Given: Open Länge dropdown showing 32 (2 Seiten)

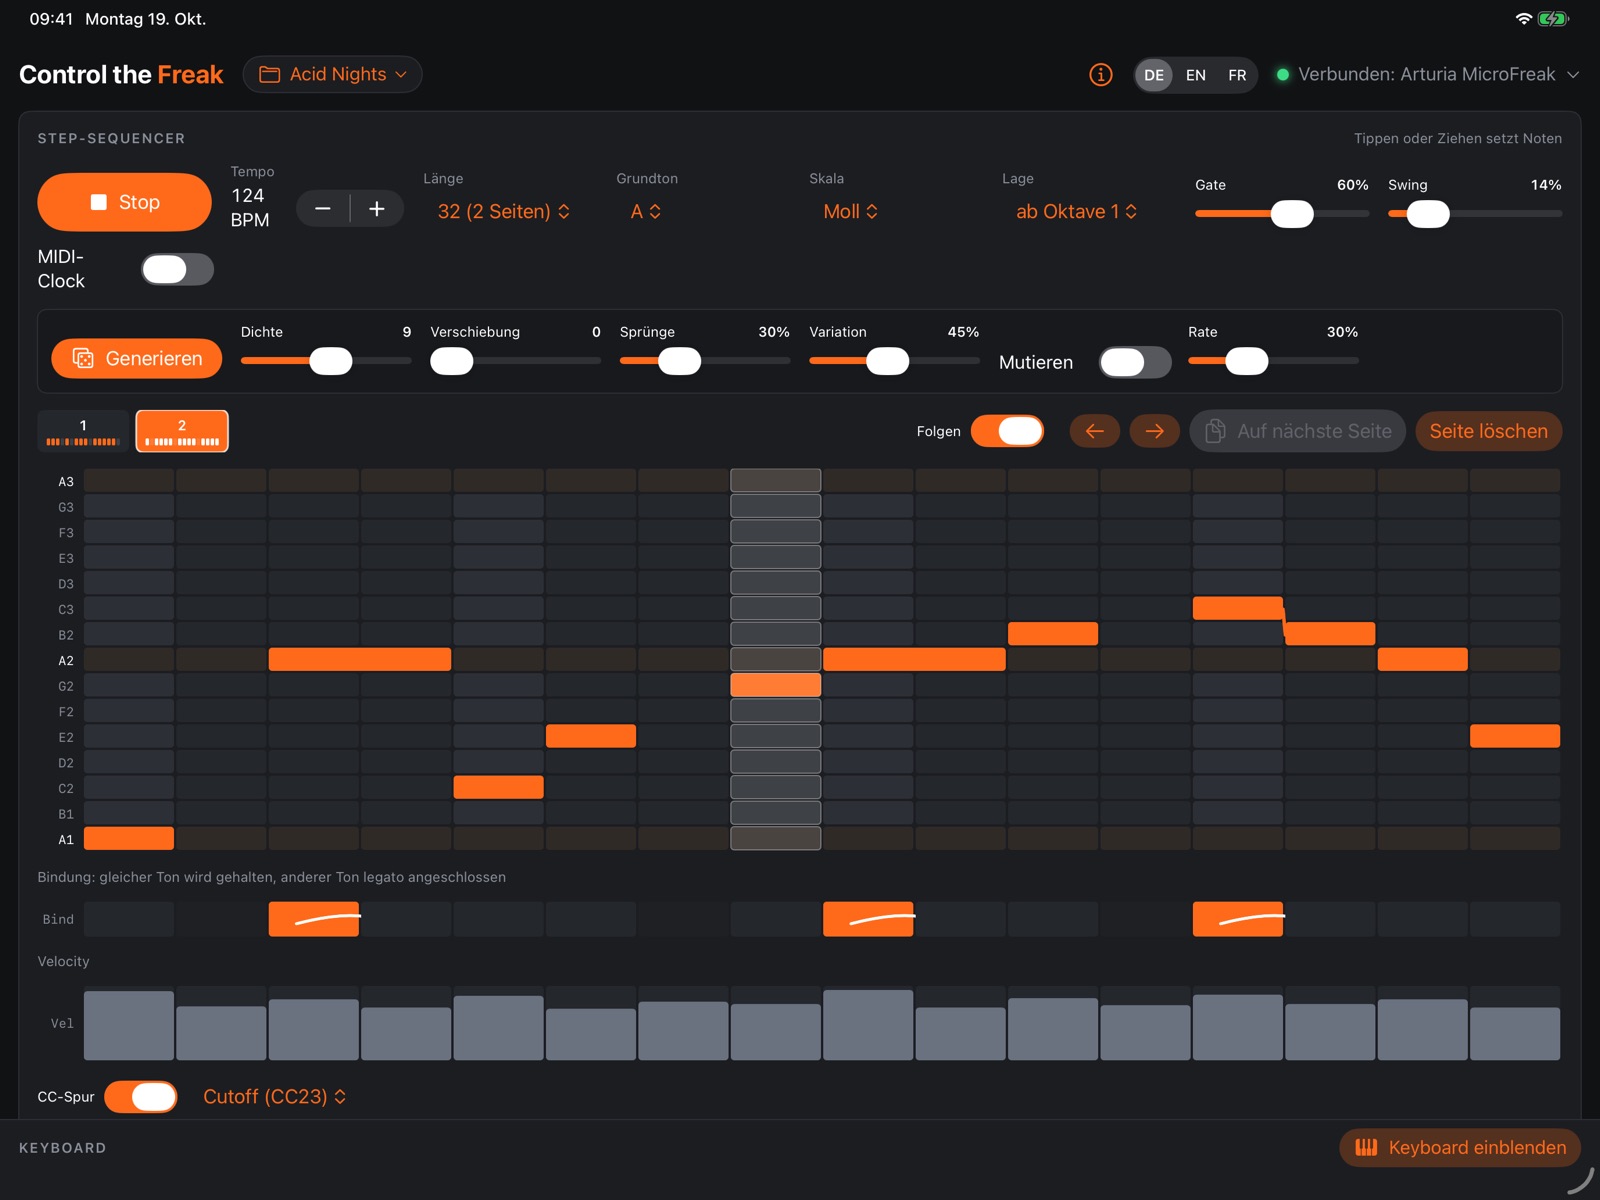Looking at the screenshot, I should tap(504, 211).
